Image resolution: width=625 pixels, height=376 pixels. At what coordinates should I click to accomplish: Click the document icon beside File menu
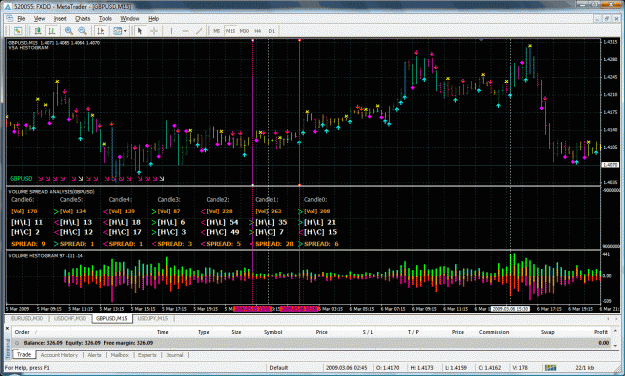coord(9,18)
